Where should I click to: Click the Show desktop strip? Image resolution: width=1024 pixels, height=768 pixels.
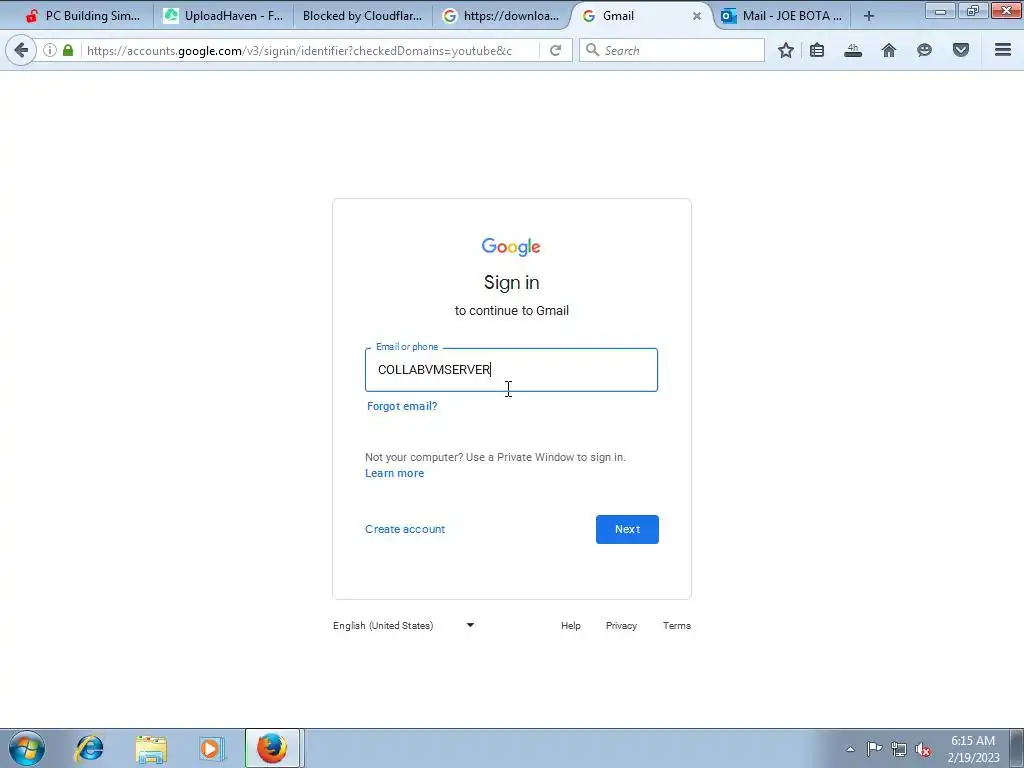click(x=1017, y=748)
